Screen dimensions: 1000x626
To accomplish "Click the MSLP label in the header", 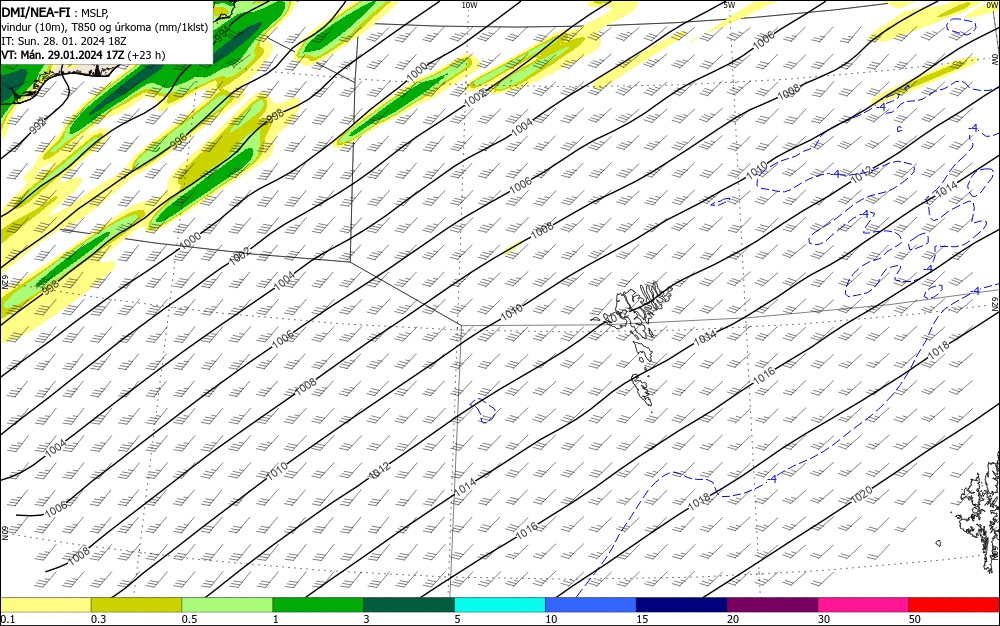I will 95,13.
